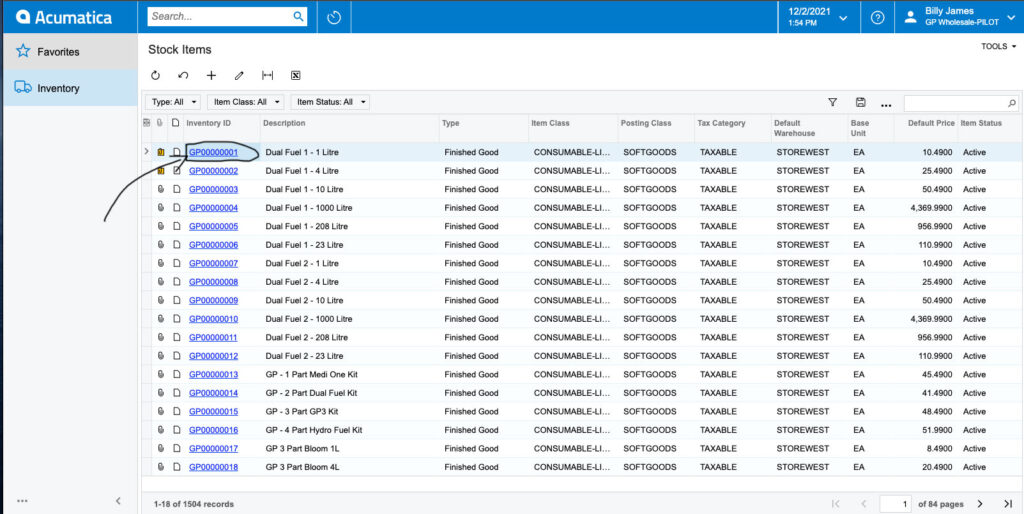The image size is (1024, 514).
Task: Click the ellipsis at sidebar bottom
Action: coord(22,501)
